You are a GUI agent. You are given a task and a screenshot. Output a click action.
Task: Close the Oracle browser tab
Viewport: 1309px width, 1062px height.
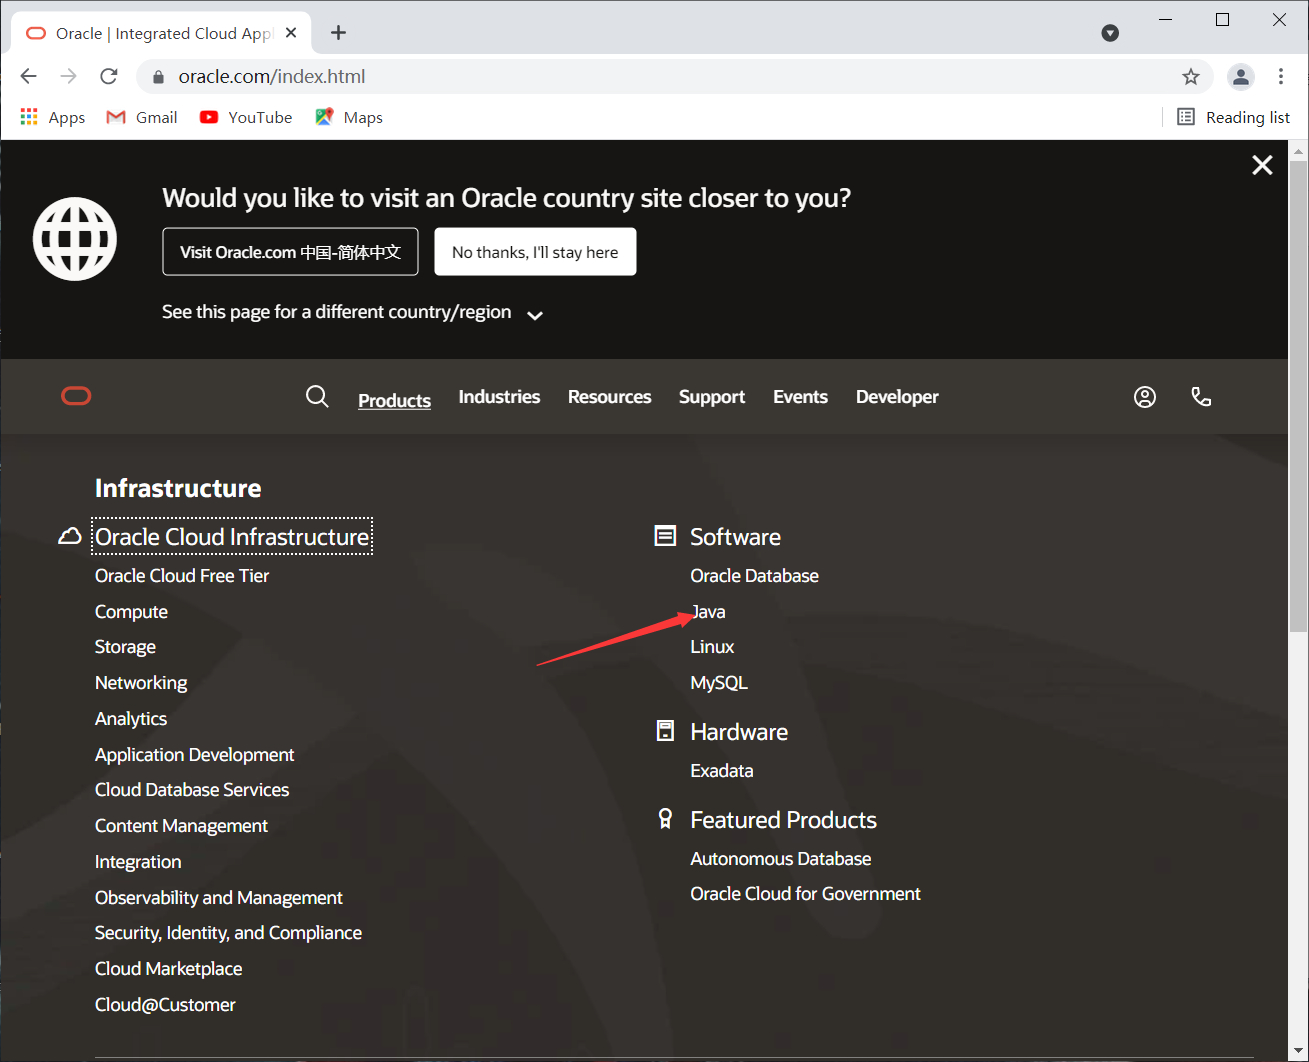tap(291, 33)
